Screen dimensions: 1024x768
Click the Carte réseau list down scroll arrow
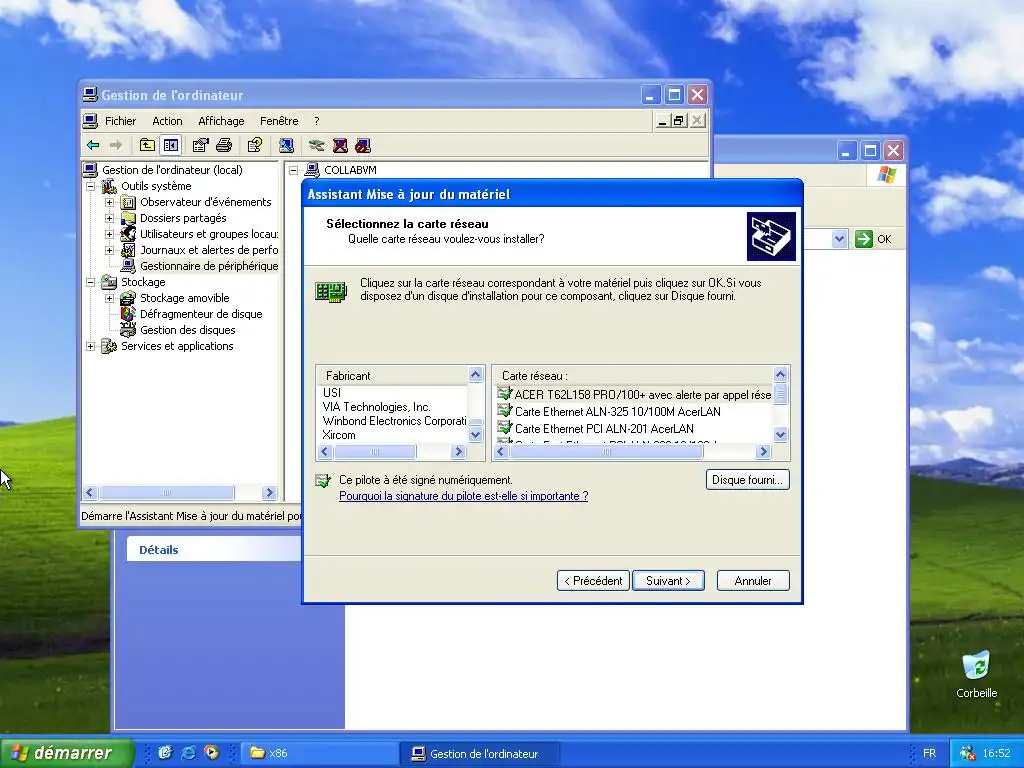[780, 435]
